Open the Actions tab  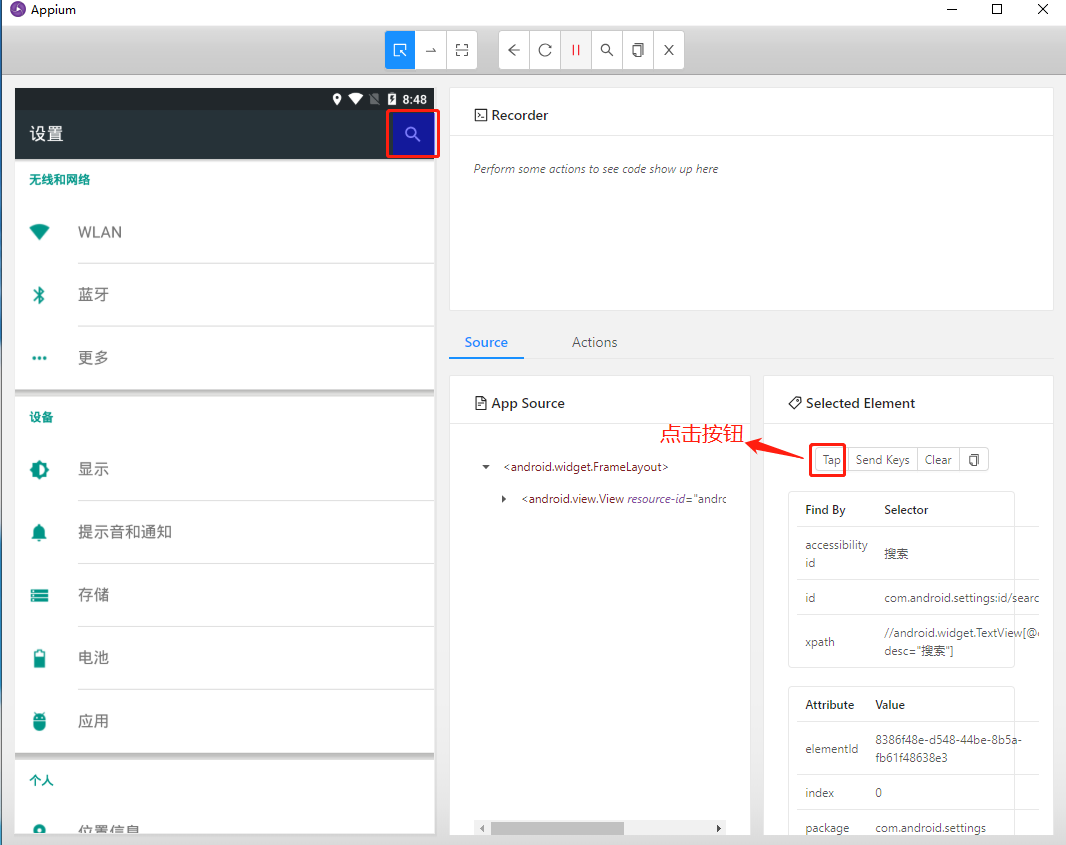(594, 342)
